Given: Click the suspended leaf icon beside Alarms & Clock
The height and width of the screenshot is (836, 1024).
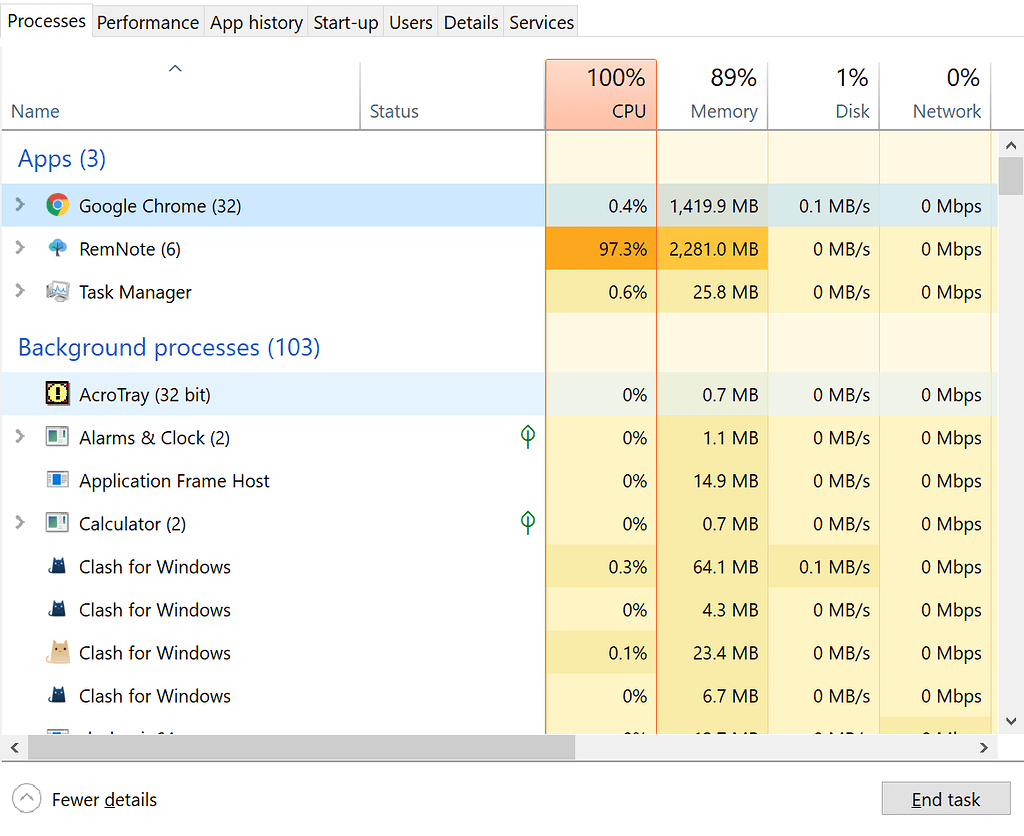Looking at the screenshot, I should [x=527, y=437].
